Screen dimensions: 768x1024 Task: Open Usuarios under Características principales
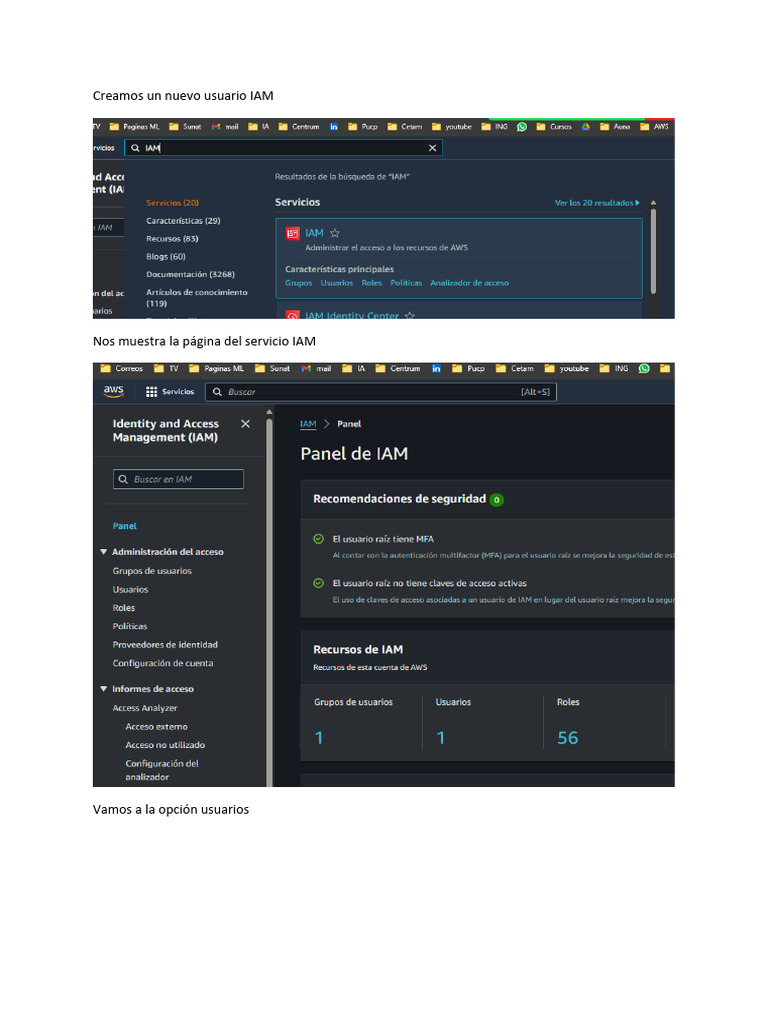click(336, 283)
